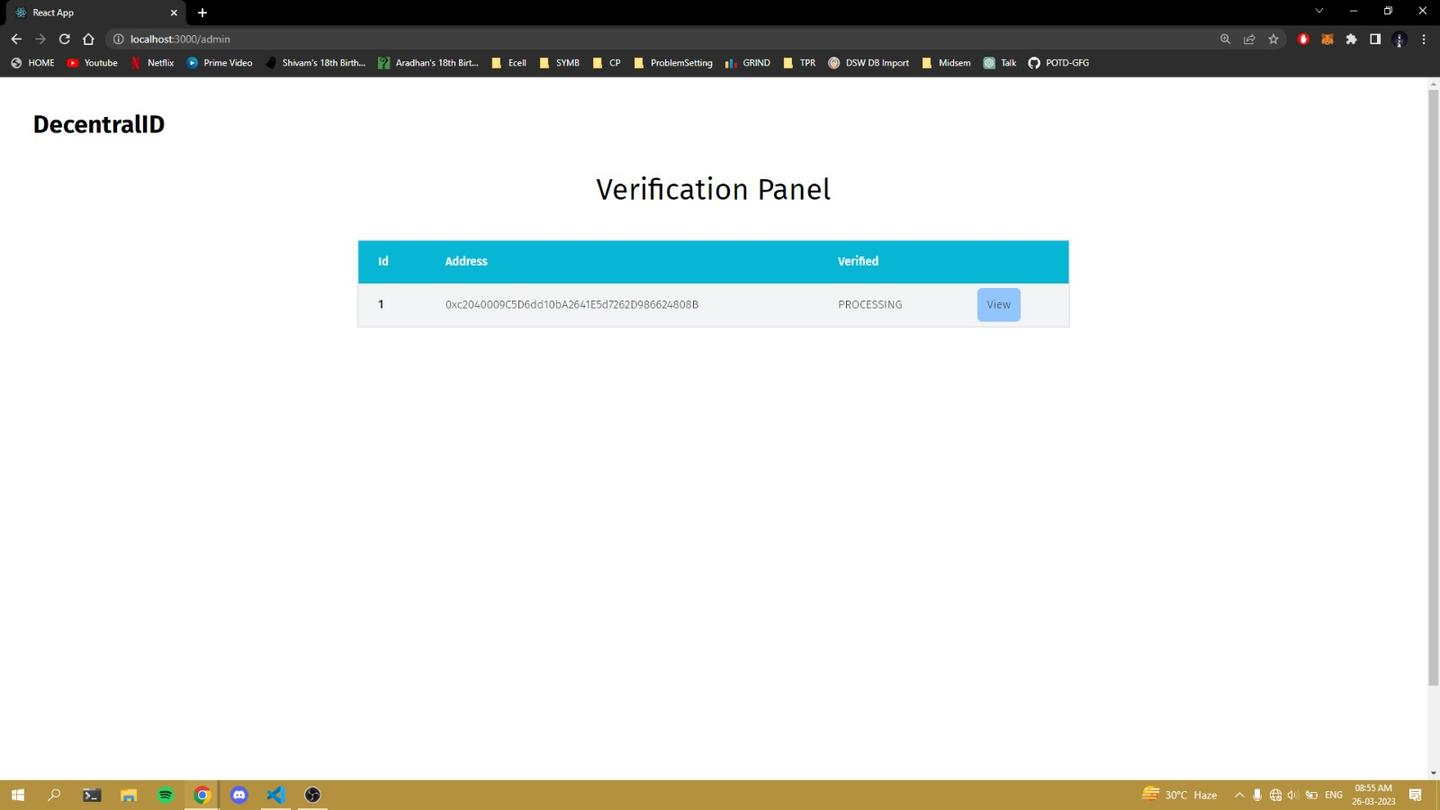Viewport: 1440px width, 810px height.
Task: Go back using the browser back arrow
Action: tap(16, 39)
